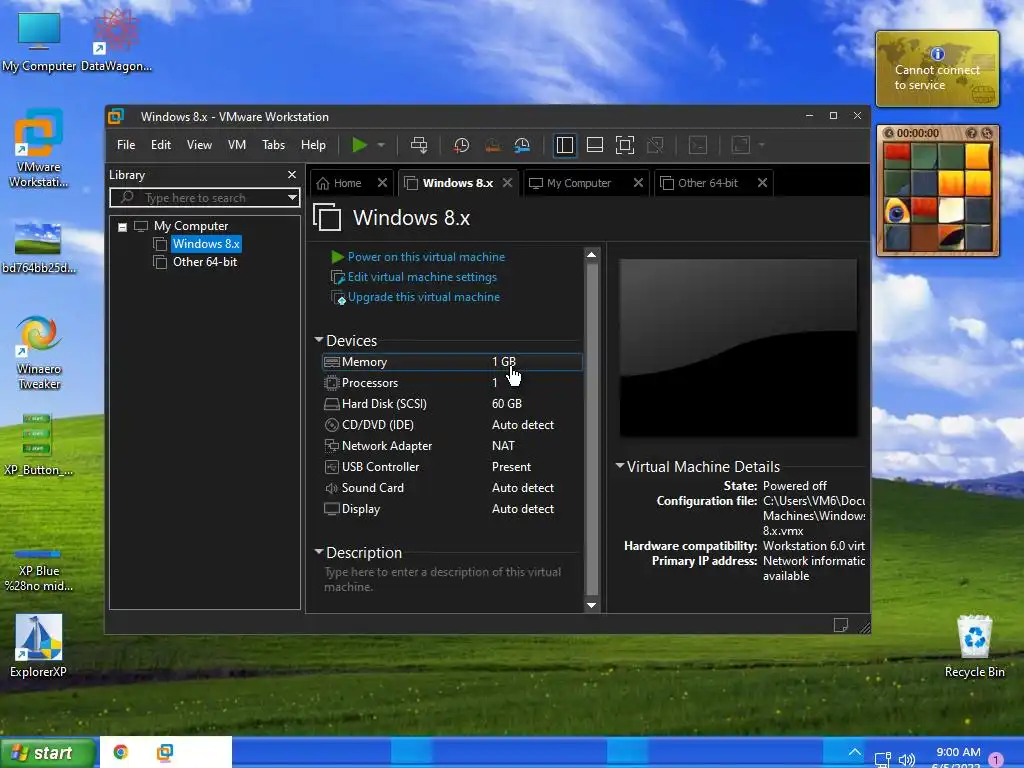Click the message log icon in the status bar
1024x768 pixels.
[841, 626]
